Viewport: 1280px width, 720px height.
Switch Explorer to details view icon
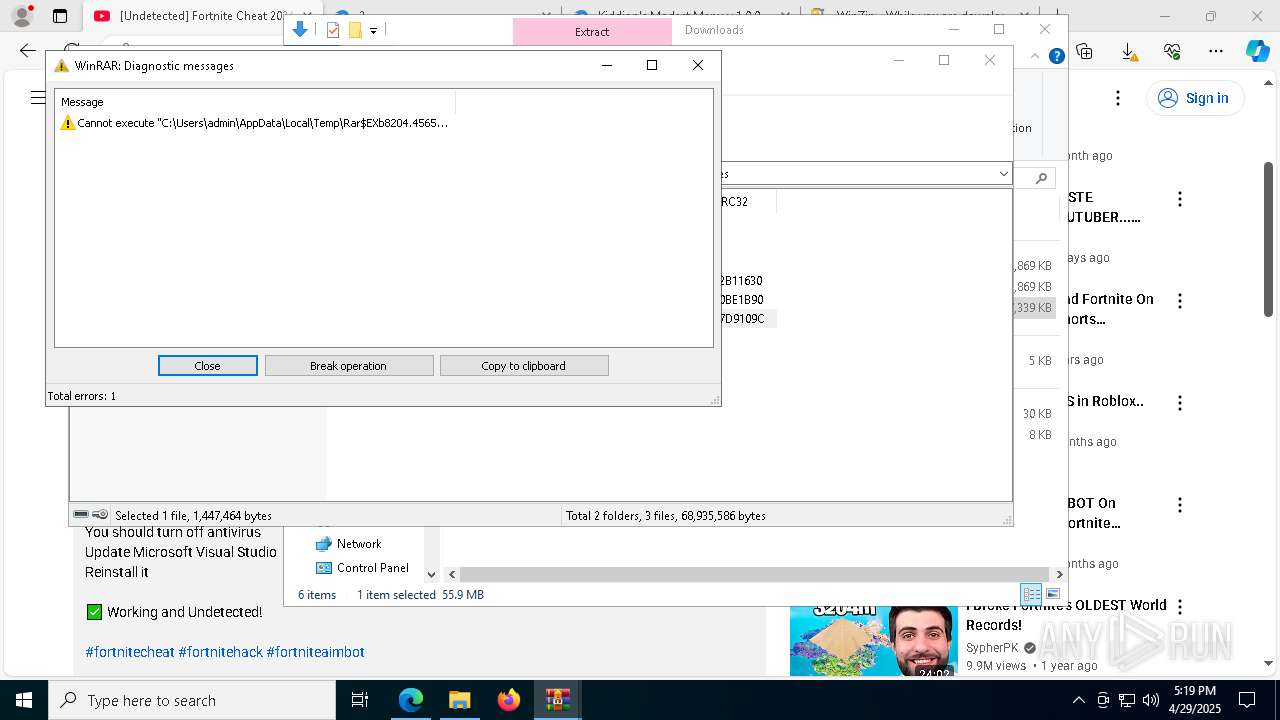[x=1031, y=594]
